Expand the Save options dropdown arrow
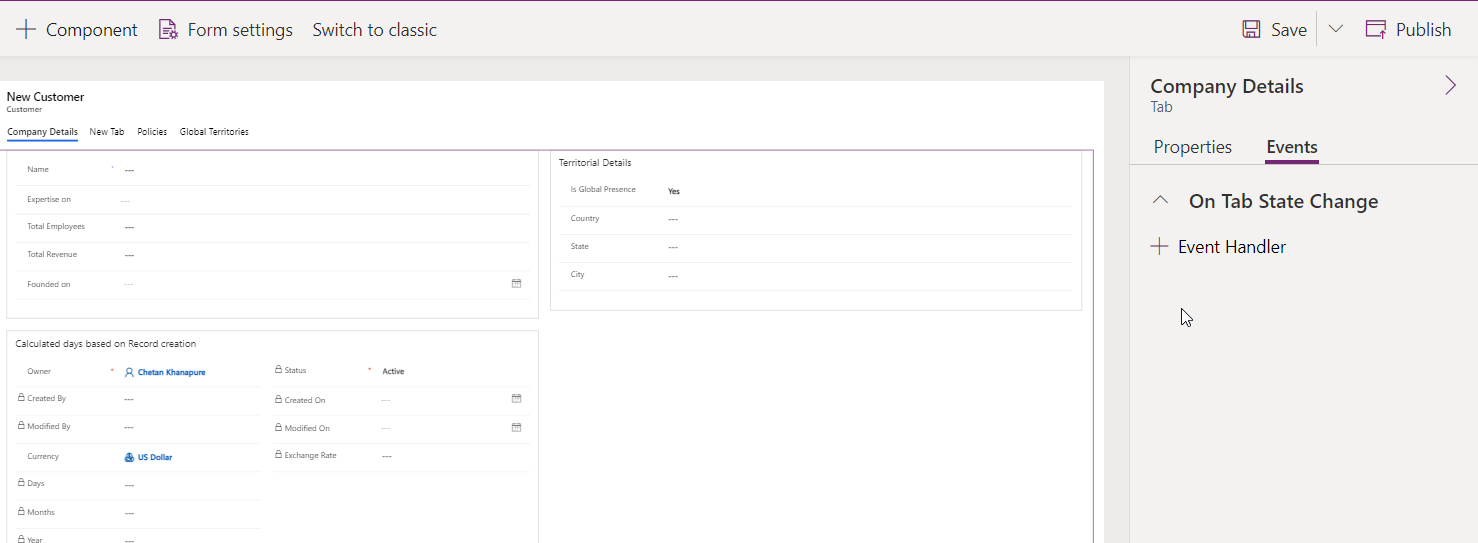 [1335, 30]
